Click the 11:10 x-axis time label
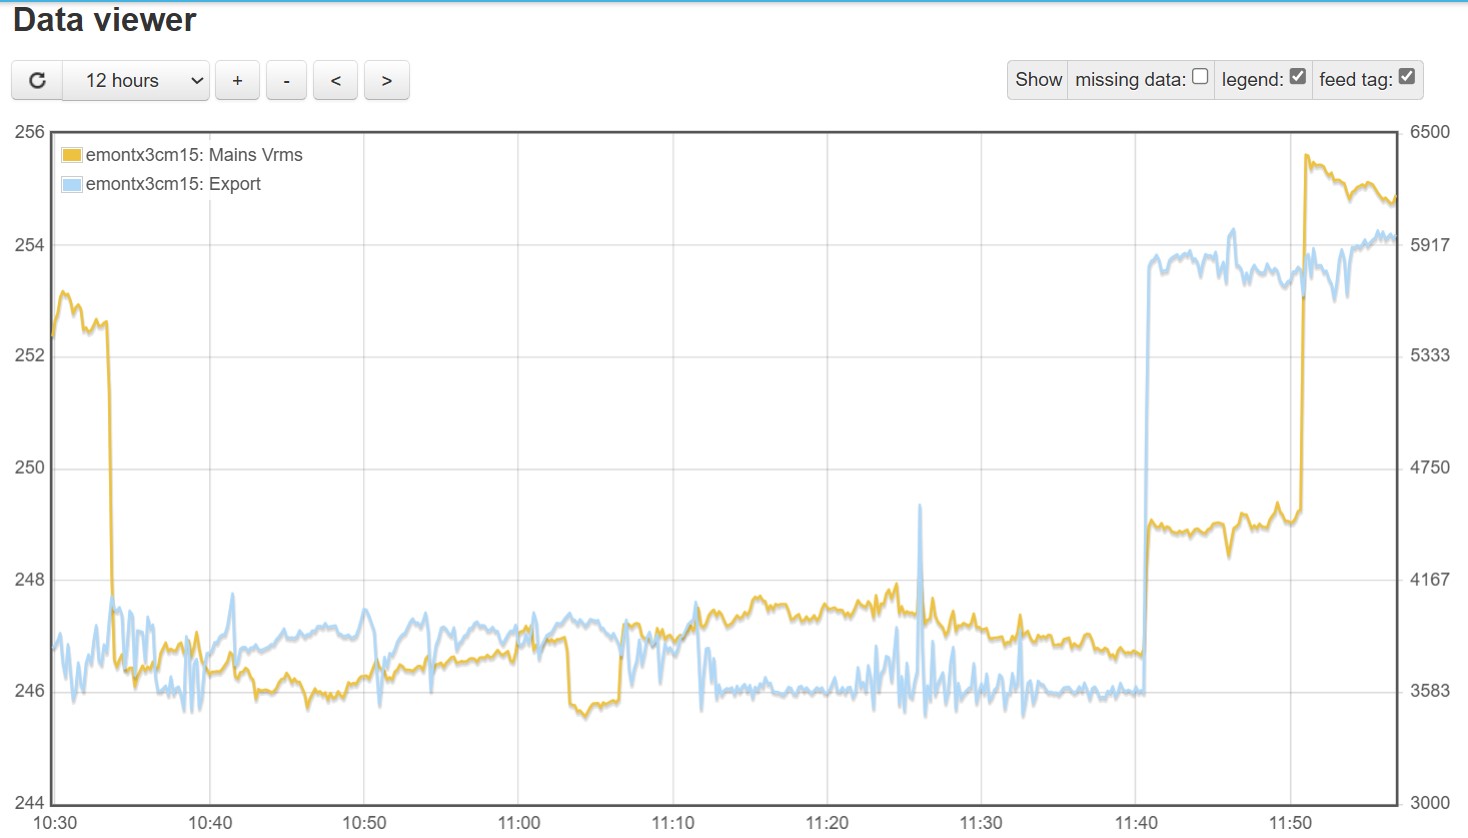The image size is (1468, 838). (673, 822)
